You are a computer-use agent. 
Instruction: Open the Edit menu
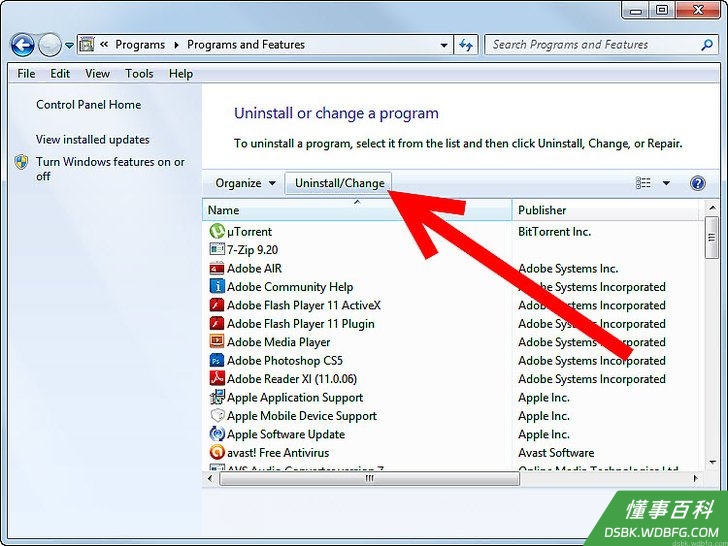coord(60,73)
